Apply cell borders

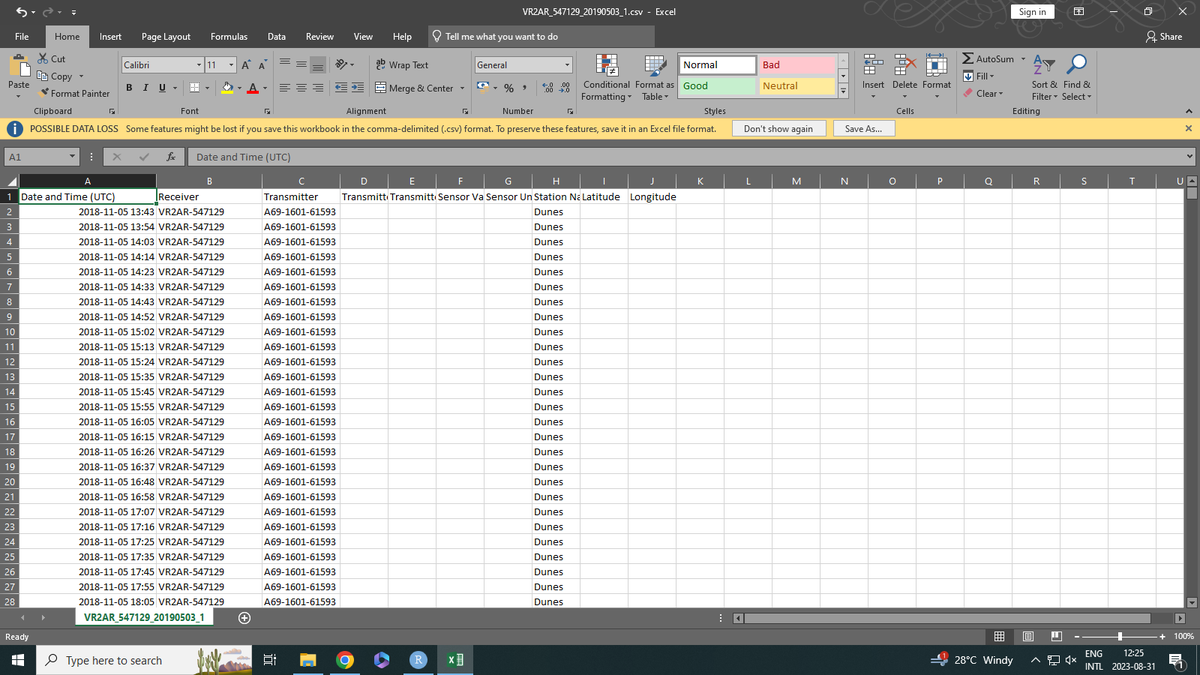click(194, 88)
